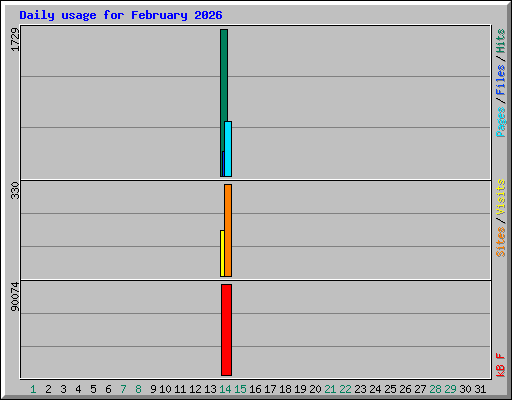Click day label 4 on the x-axis

pyautogui.click(x=78, y=389)
